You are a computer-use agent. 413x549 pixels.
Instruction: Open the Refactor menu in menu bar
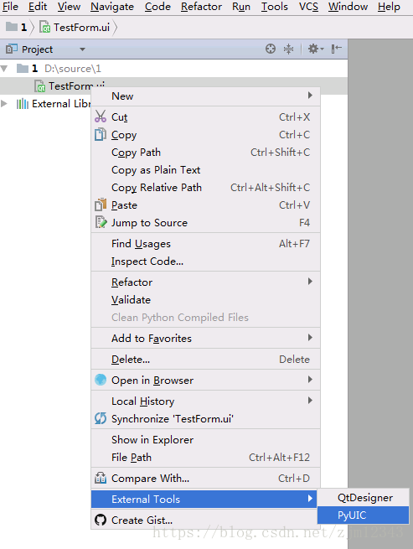[201, 7]
